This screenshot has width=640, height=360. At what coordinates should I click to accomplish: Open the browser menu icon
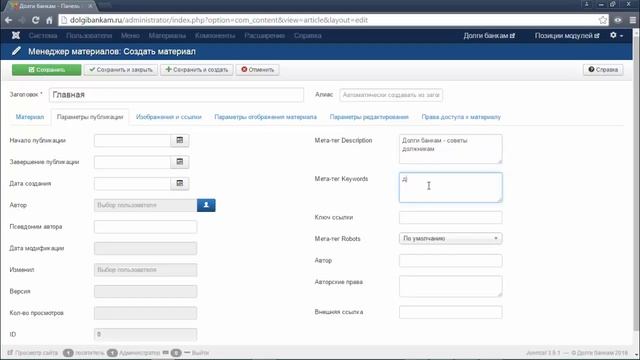click(632, 20)
